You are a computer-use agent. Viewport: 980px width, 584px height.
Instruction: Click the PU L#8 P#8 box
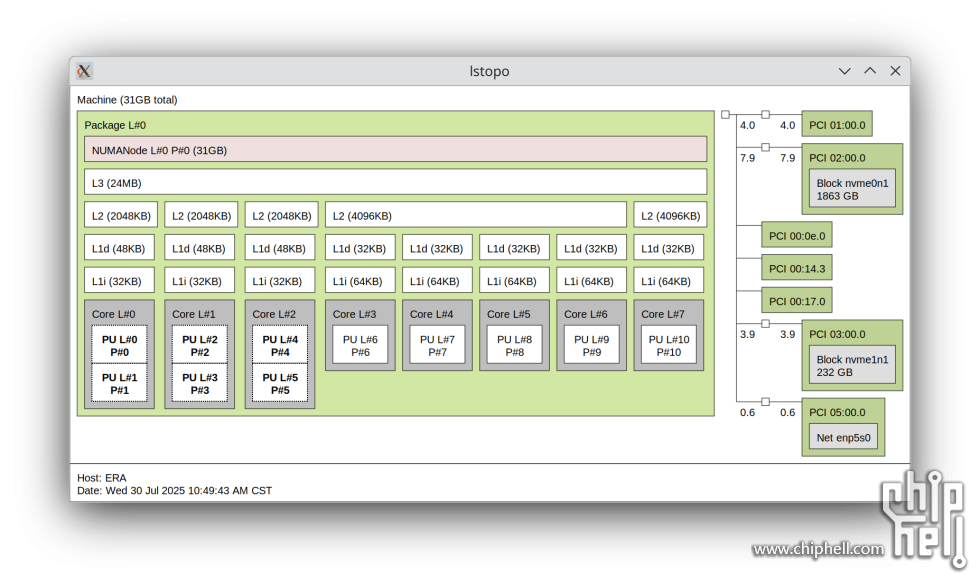pos(514,345)
